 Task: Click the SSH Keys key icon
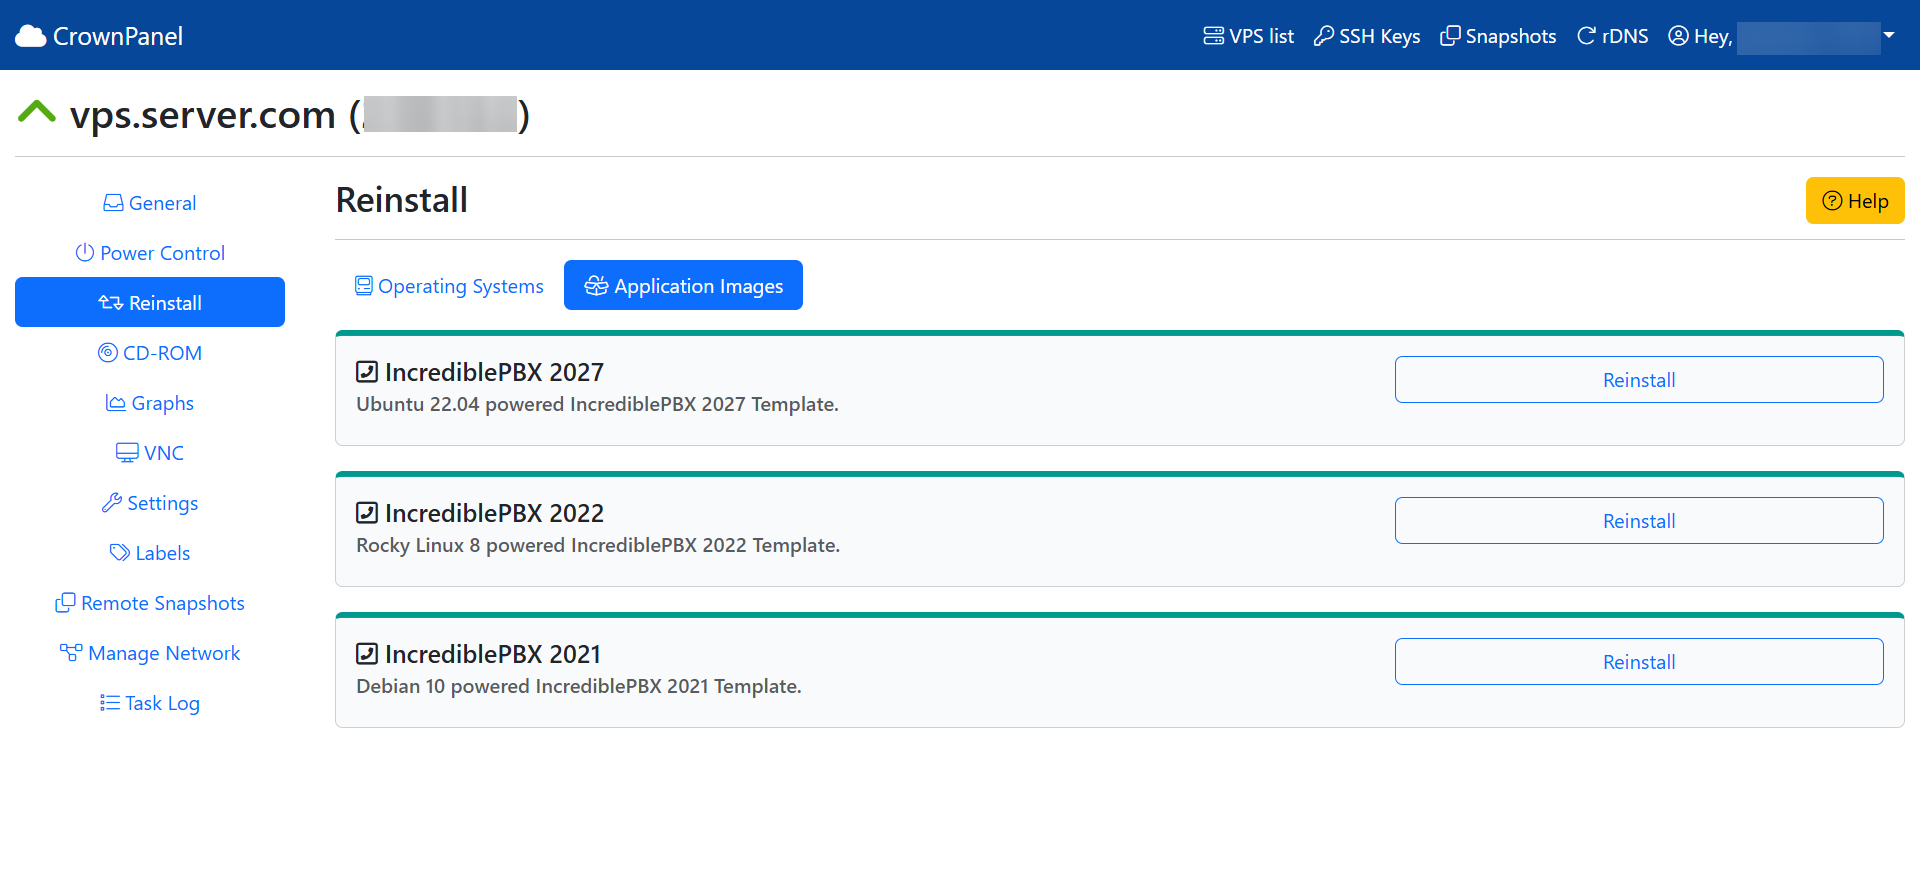(x=1324, y=36)
